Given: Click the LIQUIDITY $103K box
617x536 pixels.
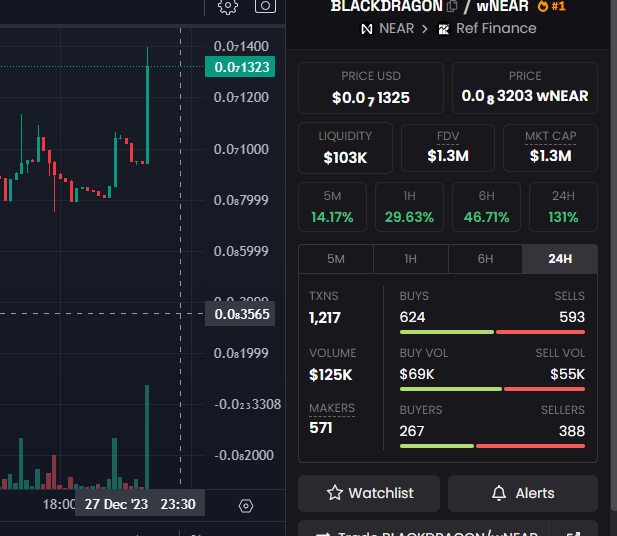Looking at the screenshot, I should (x=345, y=148).
